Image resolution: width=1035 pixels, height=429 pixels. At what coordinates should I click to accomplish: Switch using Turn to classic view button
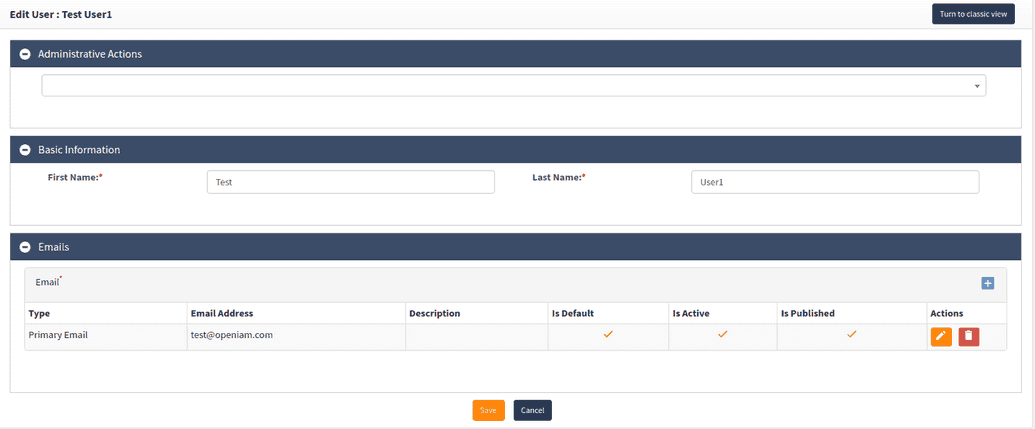click(x=972, y=14)
